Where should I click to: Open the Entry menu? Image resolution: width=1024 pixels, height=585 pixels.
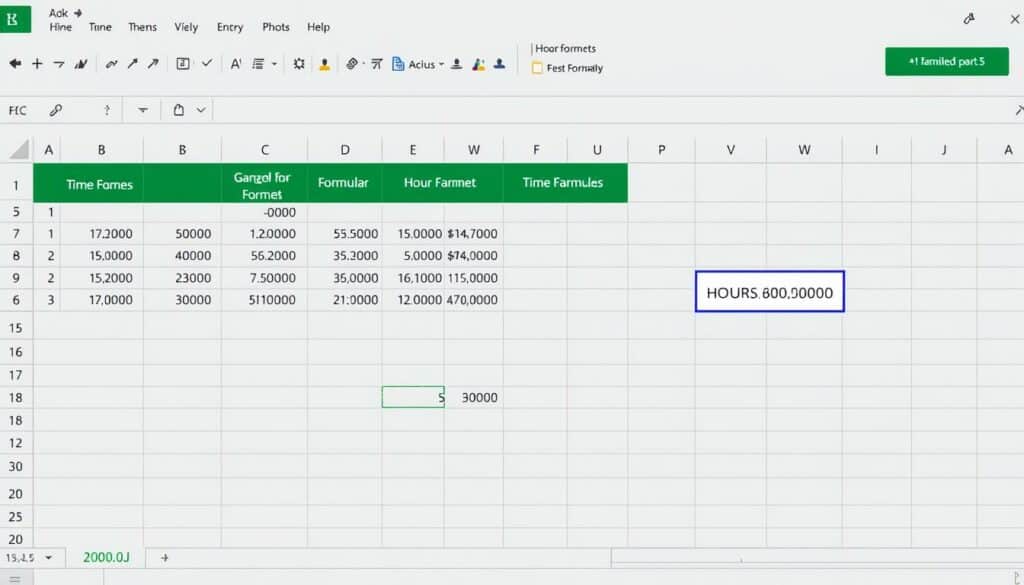(230, 27)
